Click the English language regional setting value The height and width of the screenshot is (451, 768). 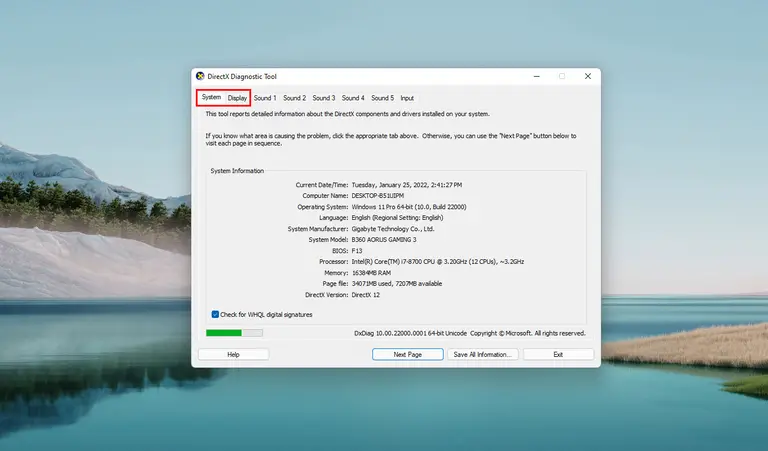pos(397,218)
